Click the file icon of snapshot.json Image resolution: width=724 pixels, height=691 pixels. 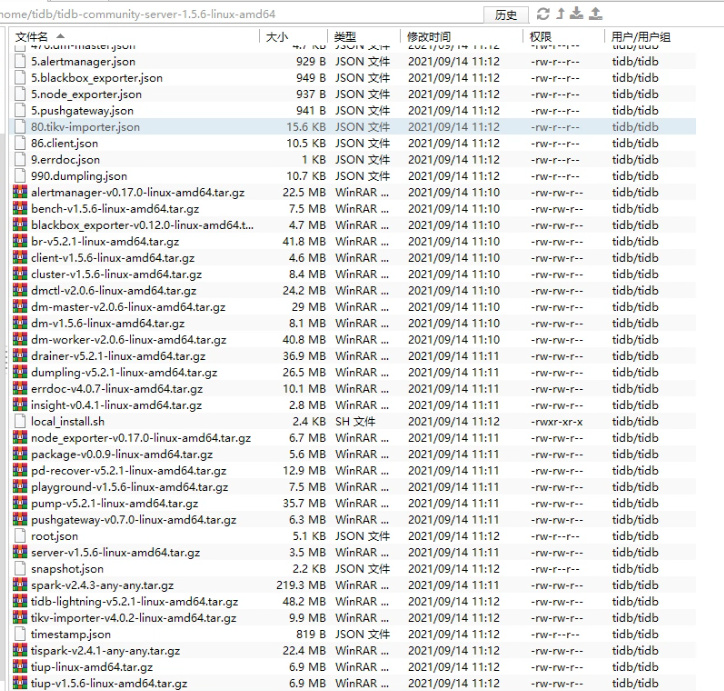20,569
